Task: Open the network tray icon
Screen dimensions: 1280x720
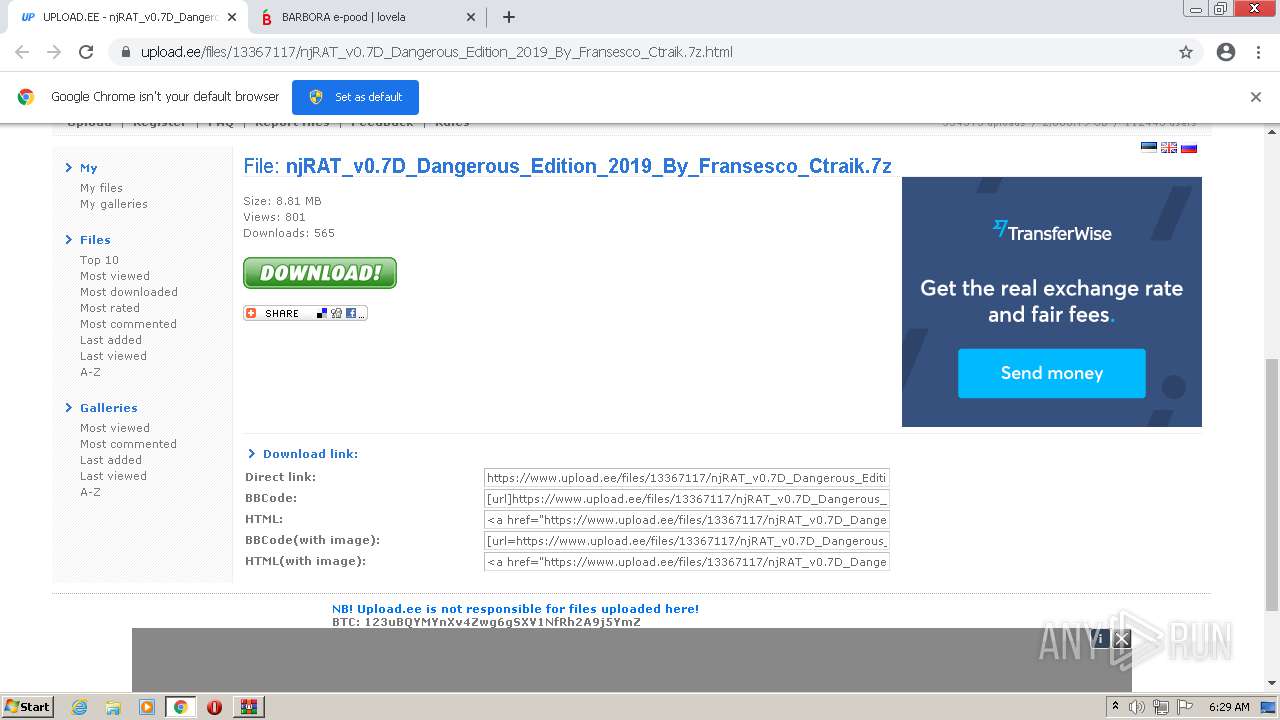Action: point(1161,707)
